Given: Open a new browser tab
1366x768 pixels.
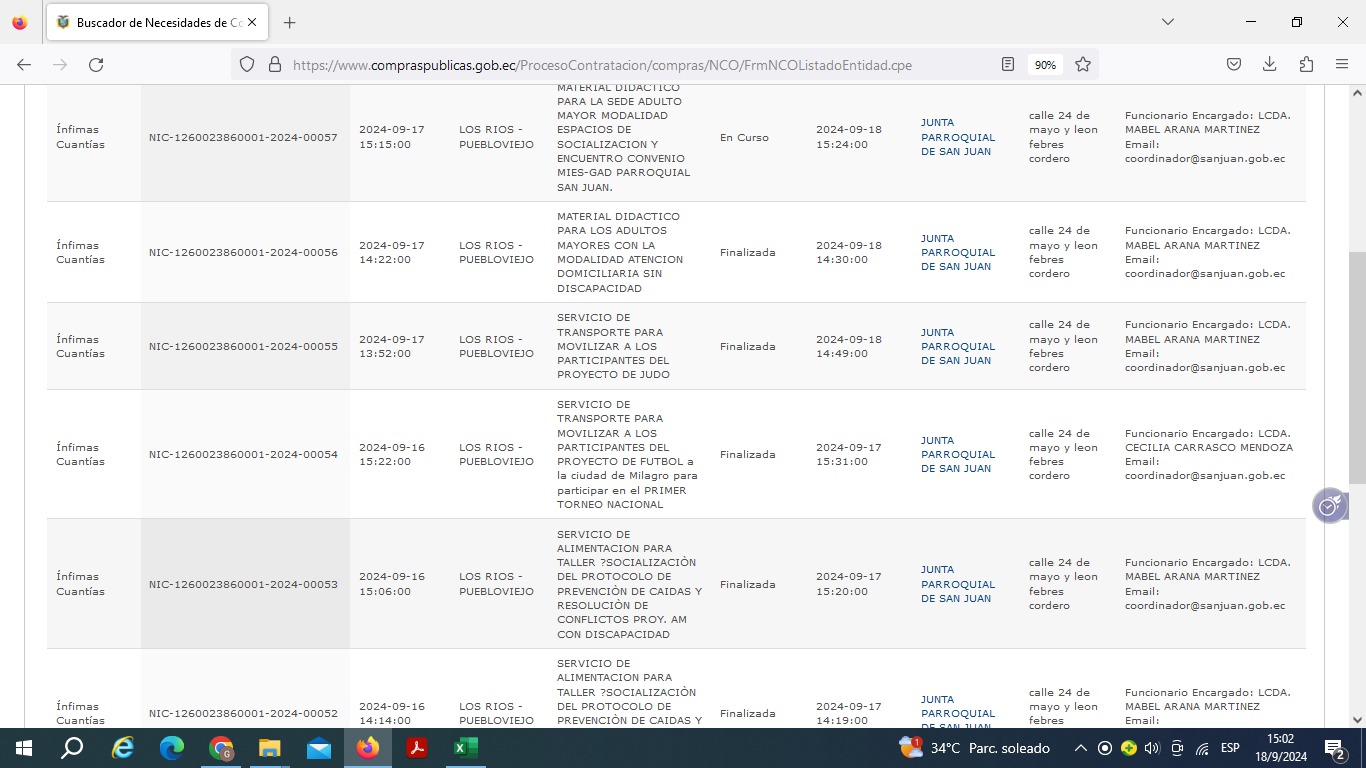Looking at the screenshot, I should point(289,22).
